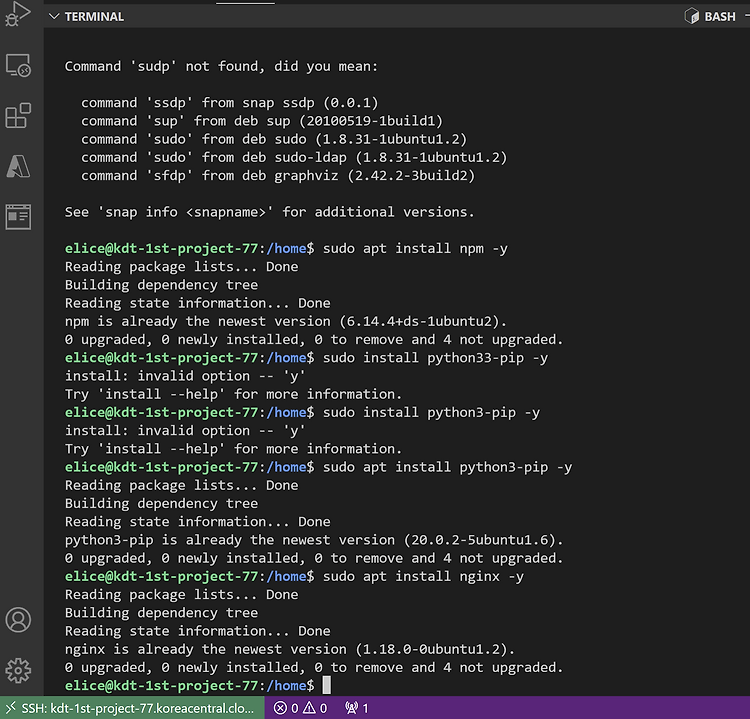
Task: Click "command 'sfdp' from deb graphviz" line
Action: pyautogui.click(x=278, y=176)
